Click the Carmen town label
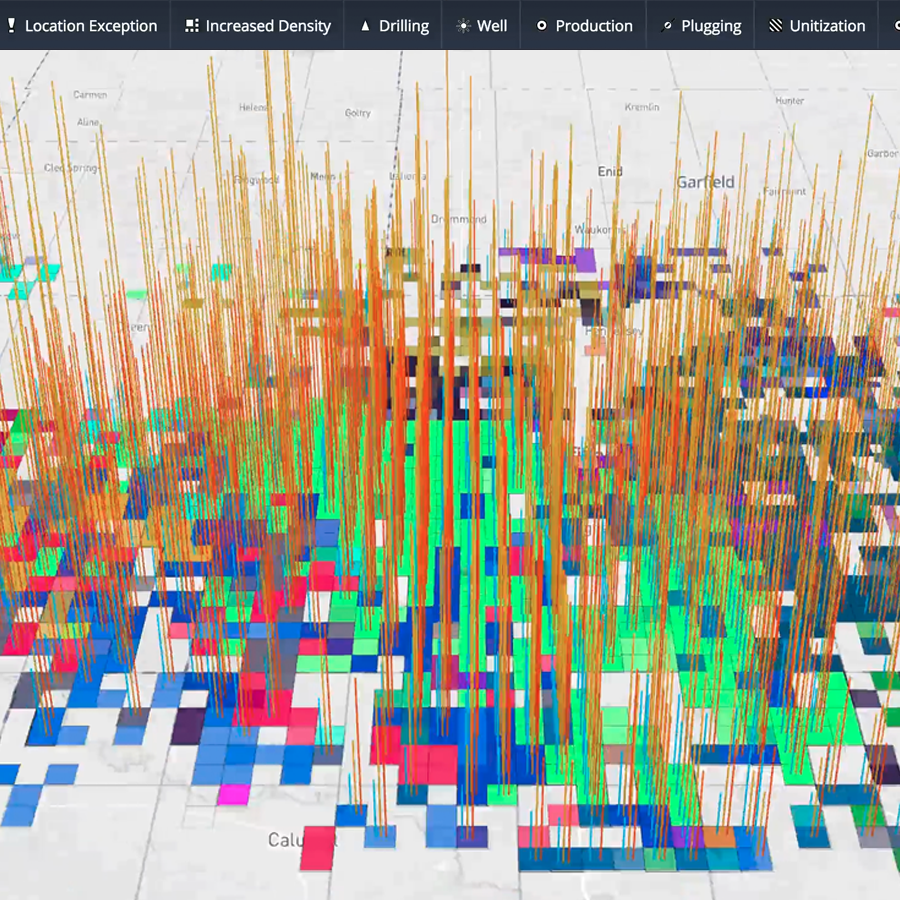The height and width of the screenshot is (900, 900). coord(90,95)
